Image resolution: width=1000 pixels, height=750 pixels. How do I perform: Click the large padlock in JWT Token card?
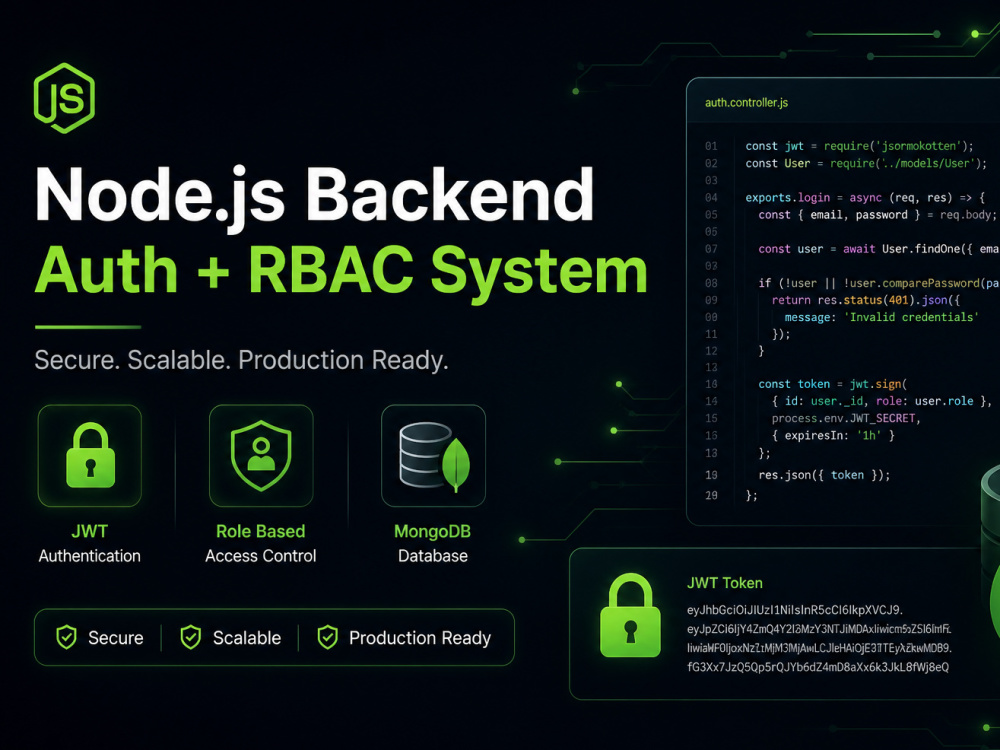click(x=630, y=615)
